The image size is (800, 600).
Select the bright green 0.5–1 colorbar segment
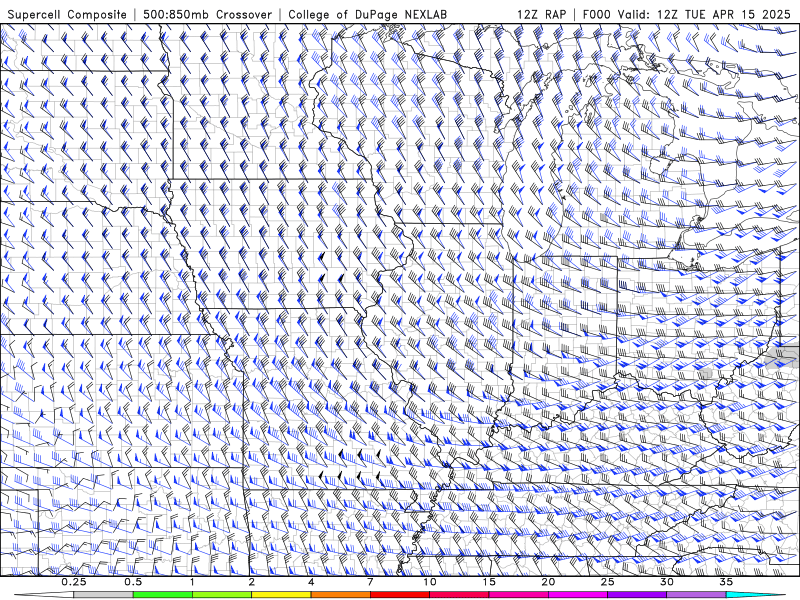click(x=163, y=595)
